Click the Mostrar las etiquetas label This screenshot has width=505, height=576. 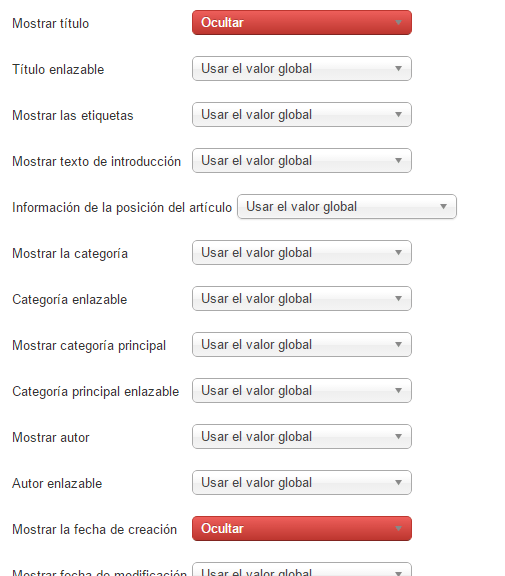click(73, 115)
